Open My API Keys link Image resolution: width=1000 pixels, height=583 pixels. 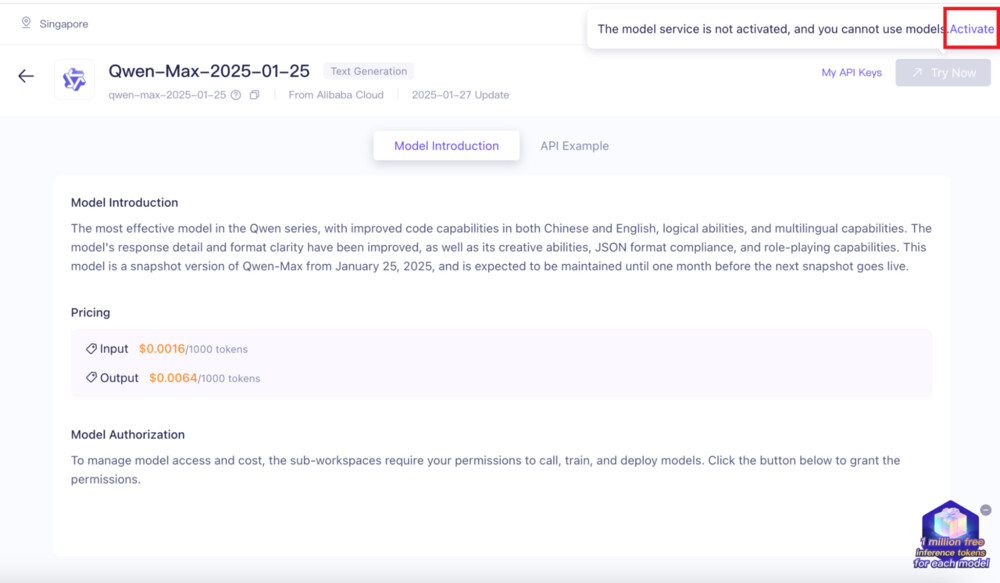click(851, 73)
